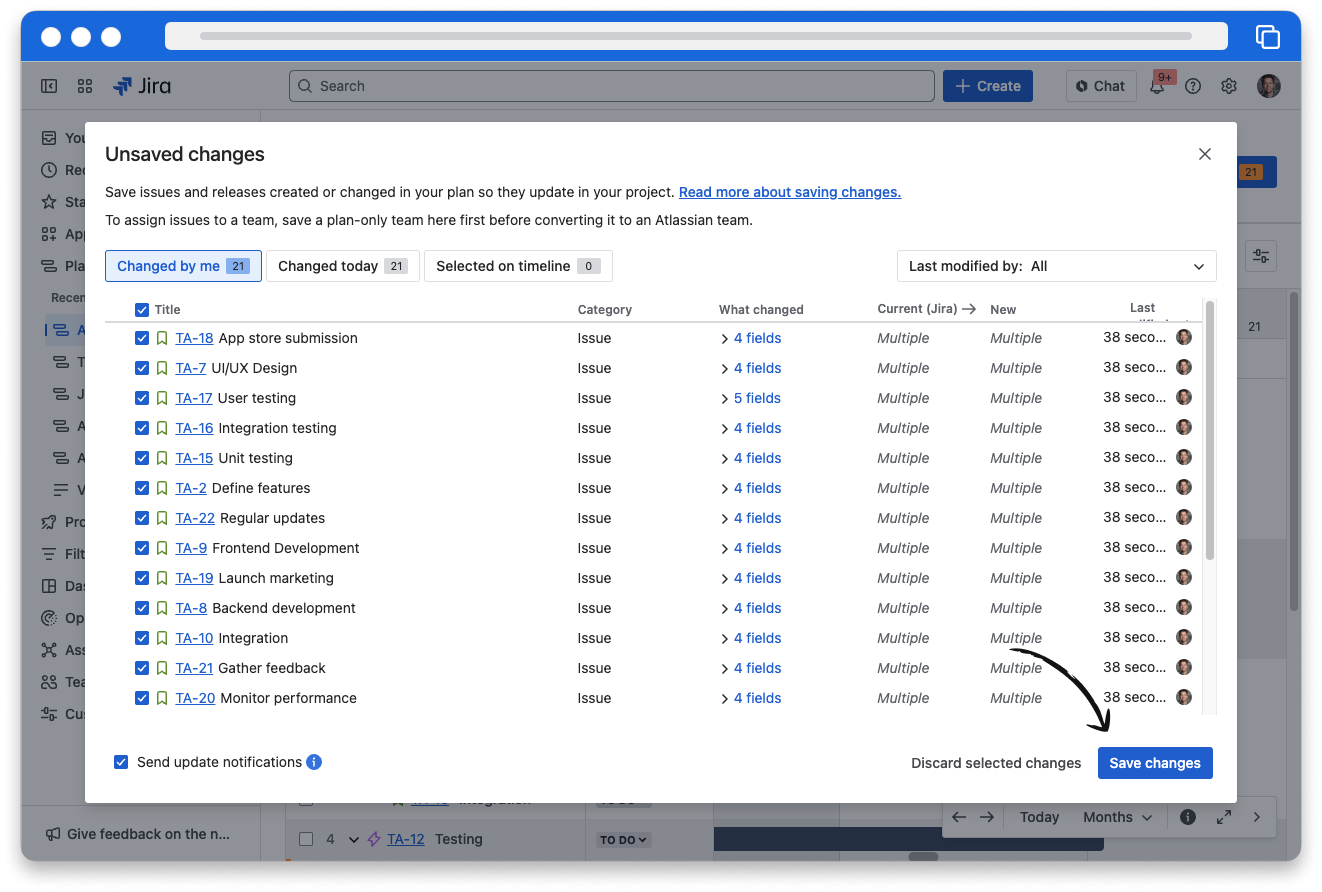Click the Teams sidebar icon
The width and height of the screenshot is (1322, 892).
tap(48, 682)
